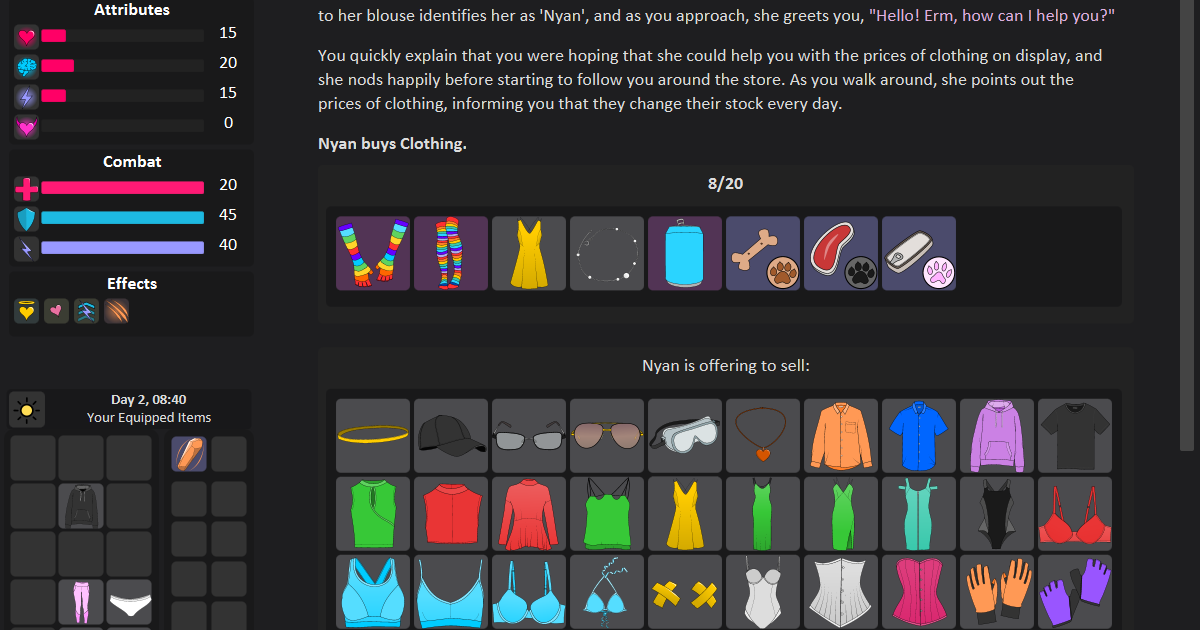
Task: Click the yellow heart halo effect icon
Action: coord(27,311)
